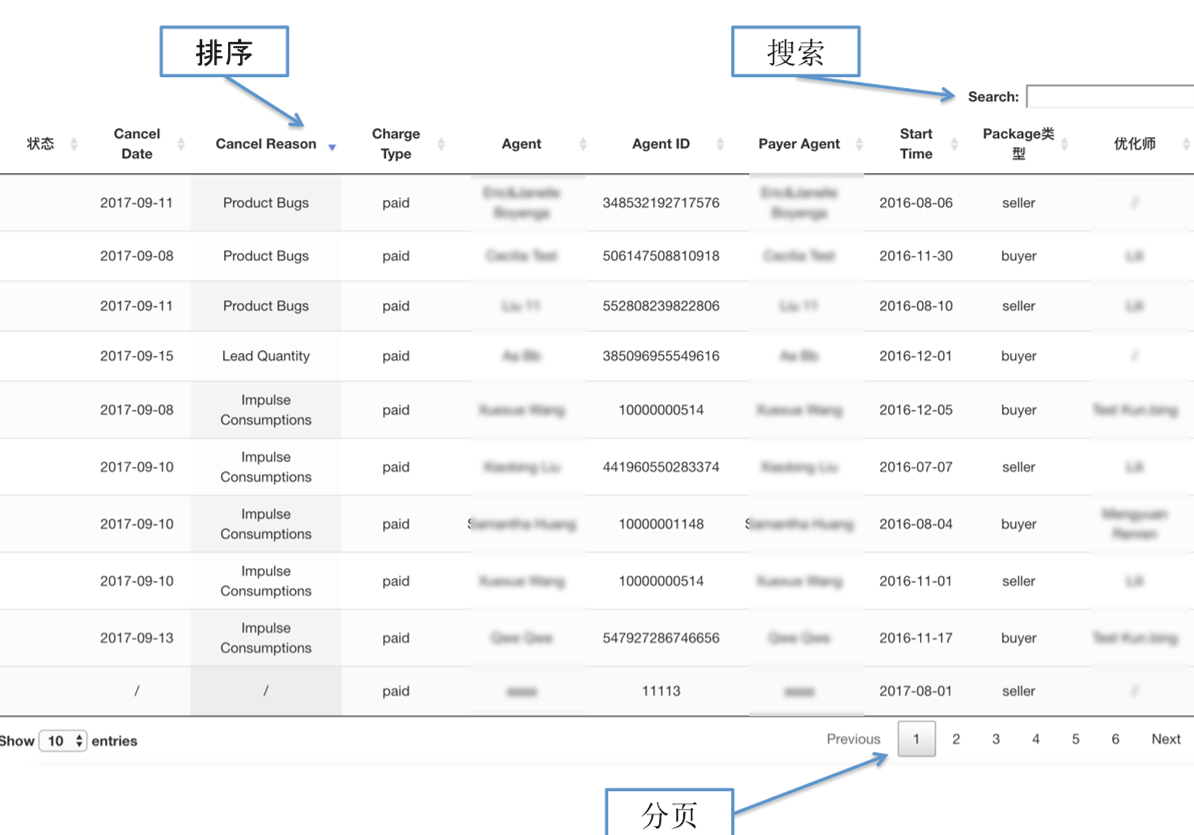This screenshot has height=835, width=1194.
Task: Select start time 2016-11-01
Action: pyautogui.click(x=916, y=582)
